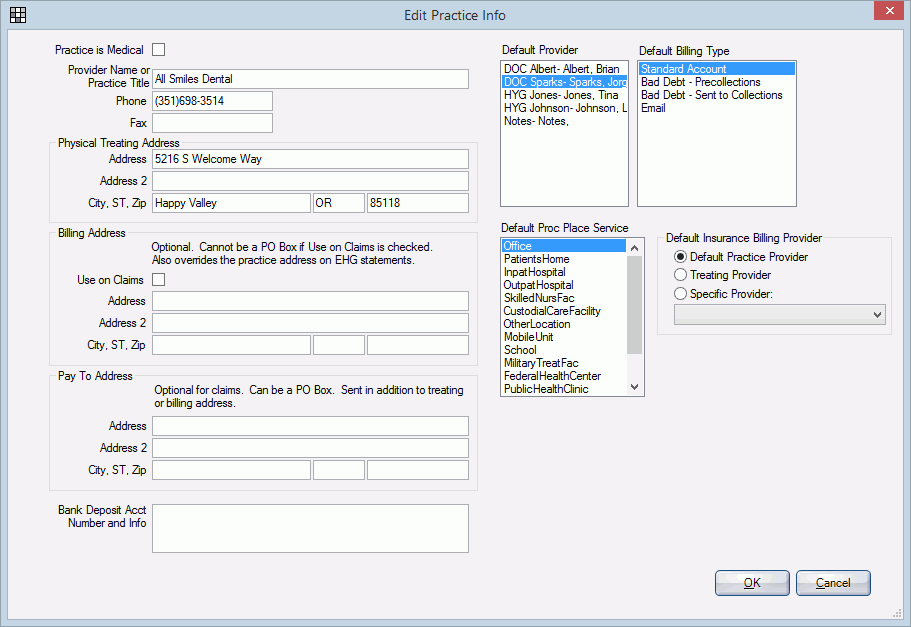The width and height of the screenshot is (911, 627).
Task: Check Use on Claims under Billing Address
Action: coord(158,279)
